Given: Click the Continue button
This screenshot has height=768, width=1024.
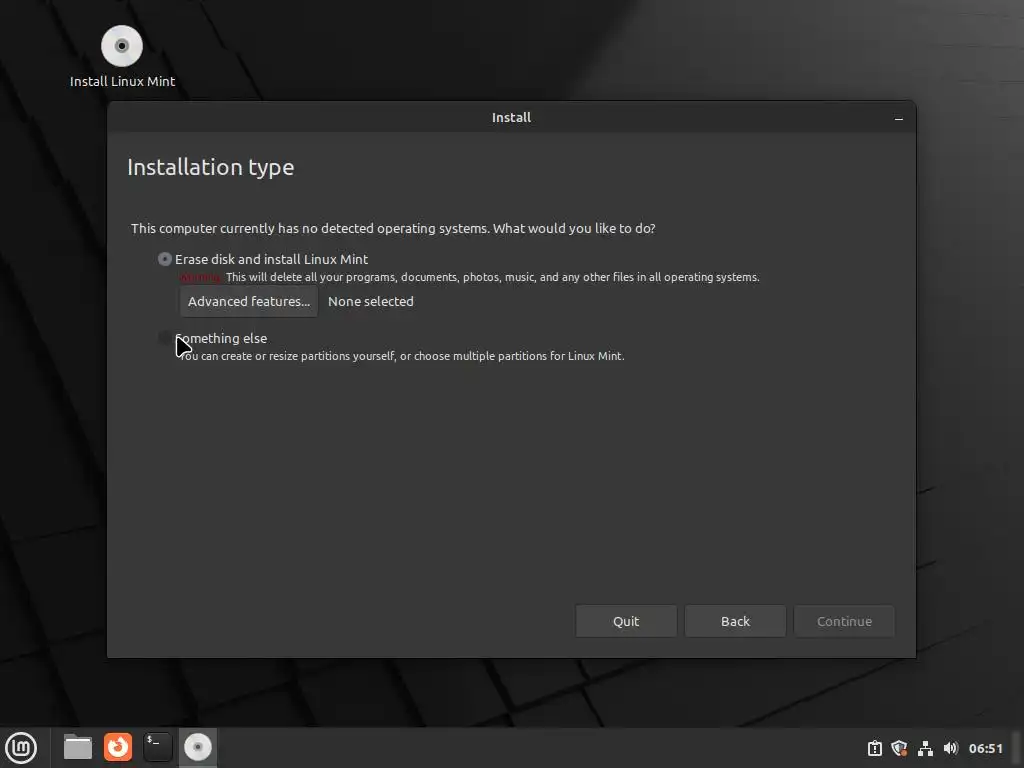Looking at the screenshot, I should [x=844, y=621].
